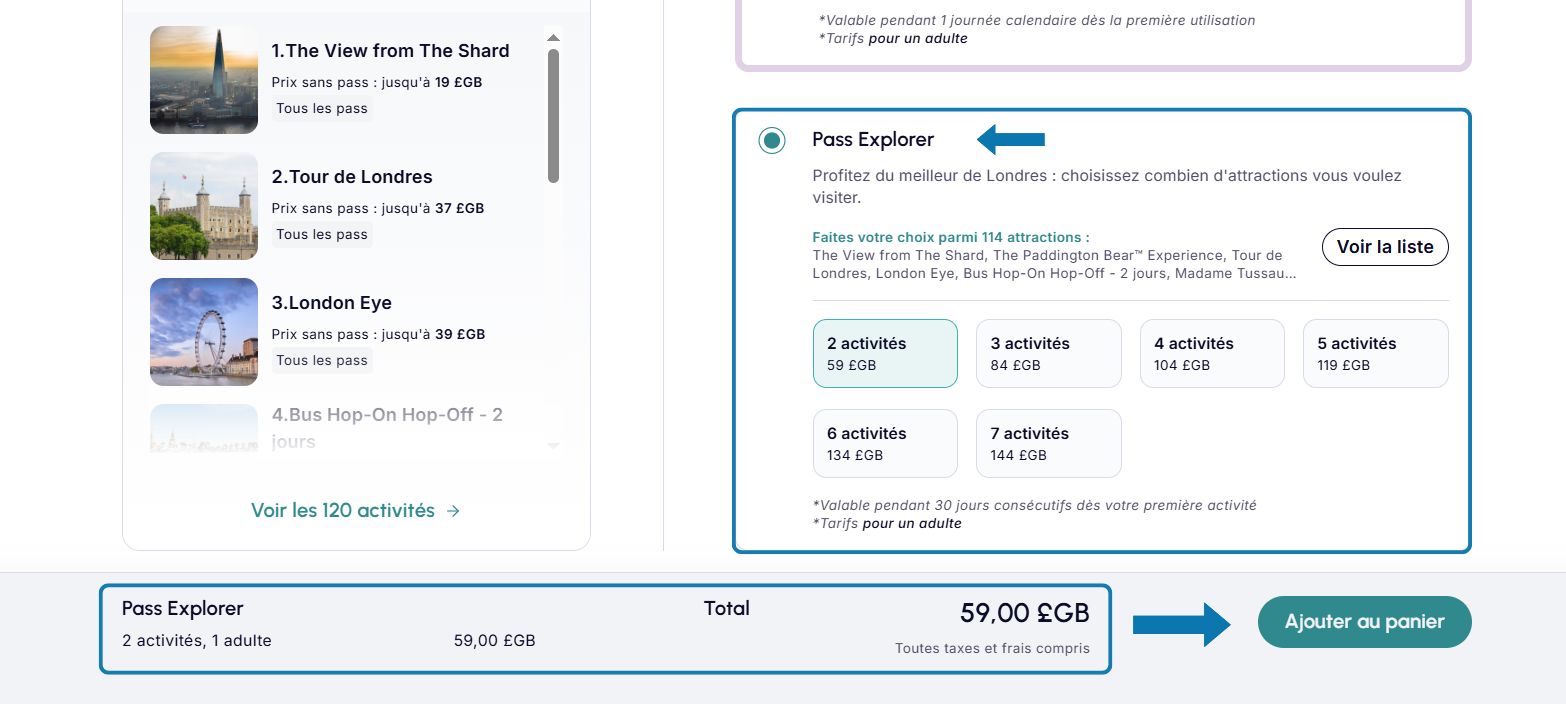Image resolution: width=1566 pixels, height=704 pixels.
Task: Select the Pass Explorer radio button
Action: 771,141
